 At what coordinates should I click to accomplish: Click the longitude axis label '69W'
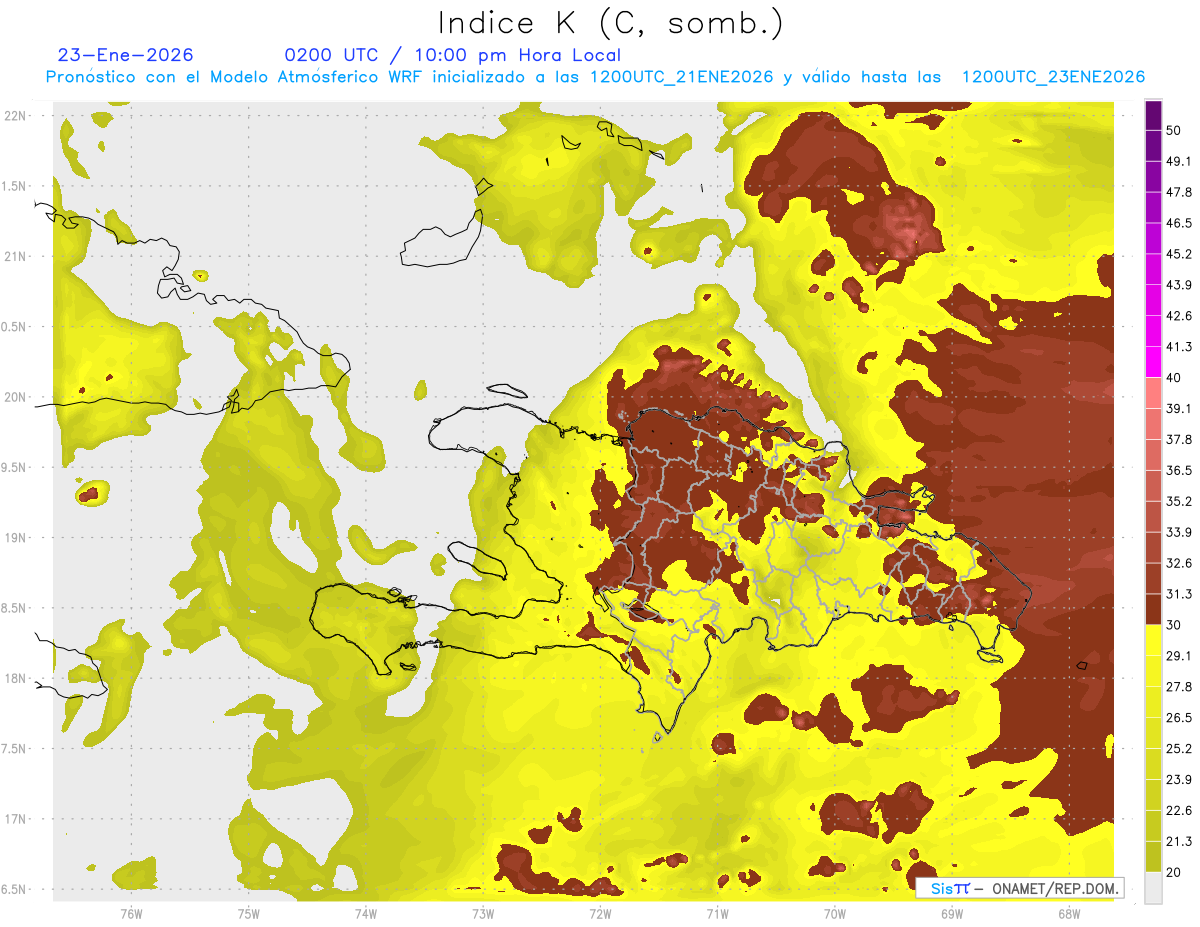(952, 914)
